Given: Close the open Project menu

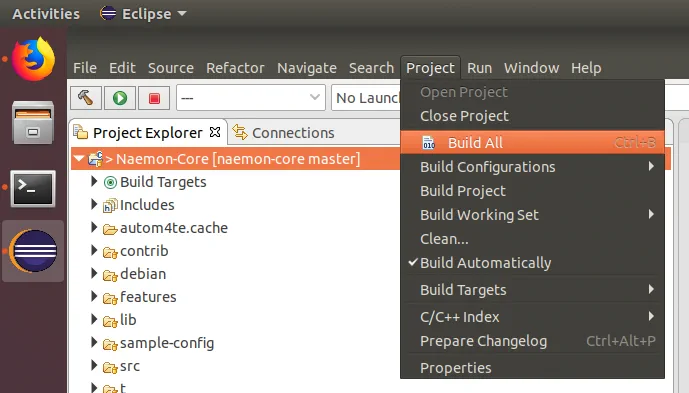Looking at the screenshot, I should [430, 68].
